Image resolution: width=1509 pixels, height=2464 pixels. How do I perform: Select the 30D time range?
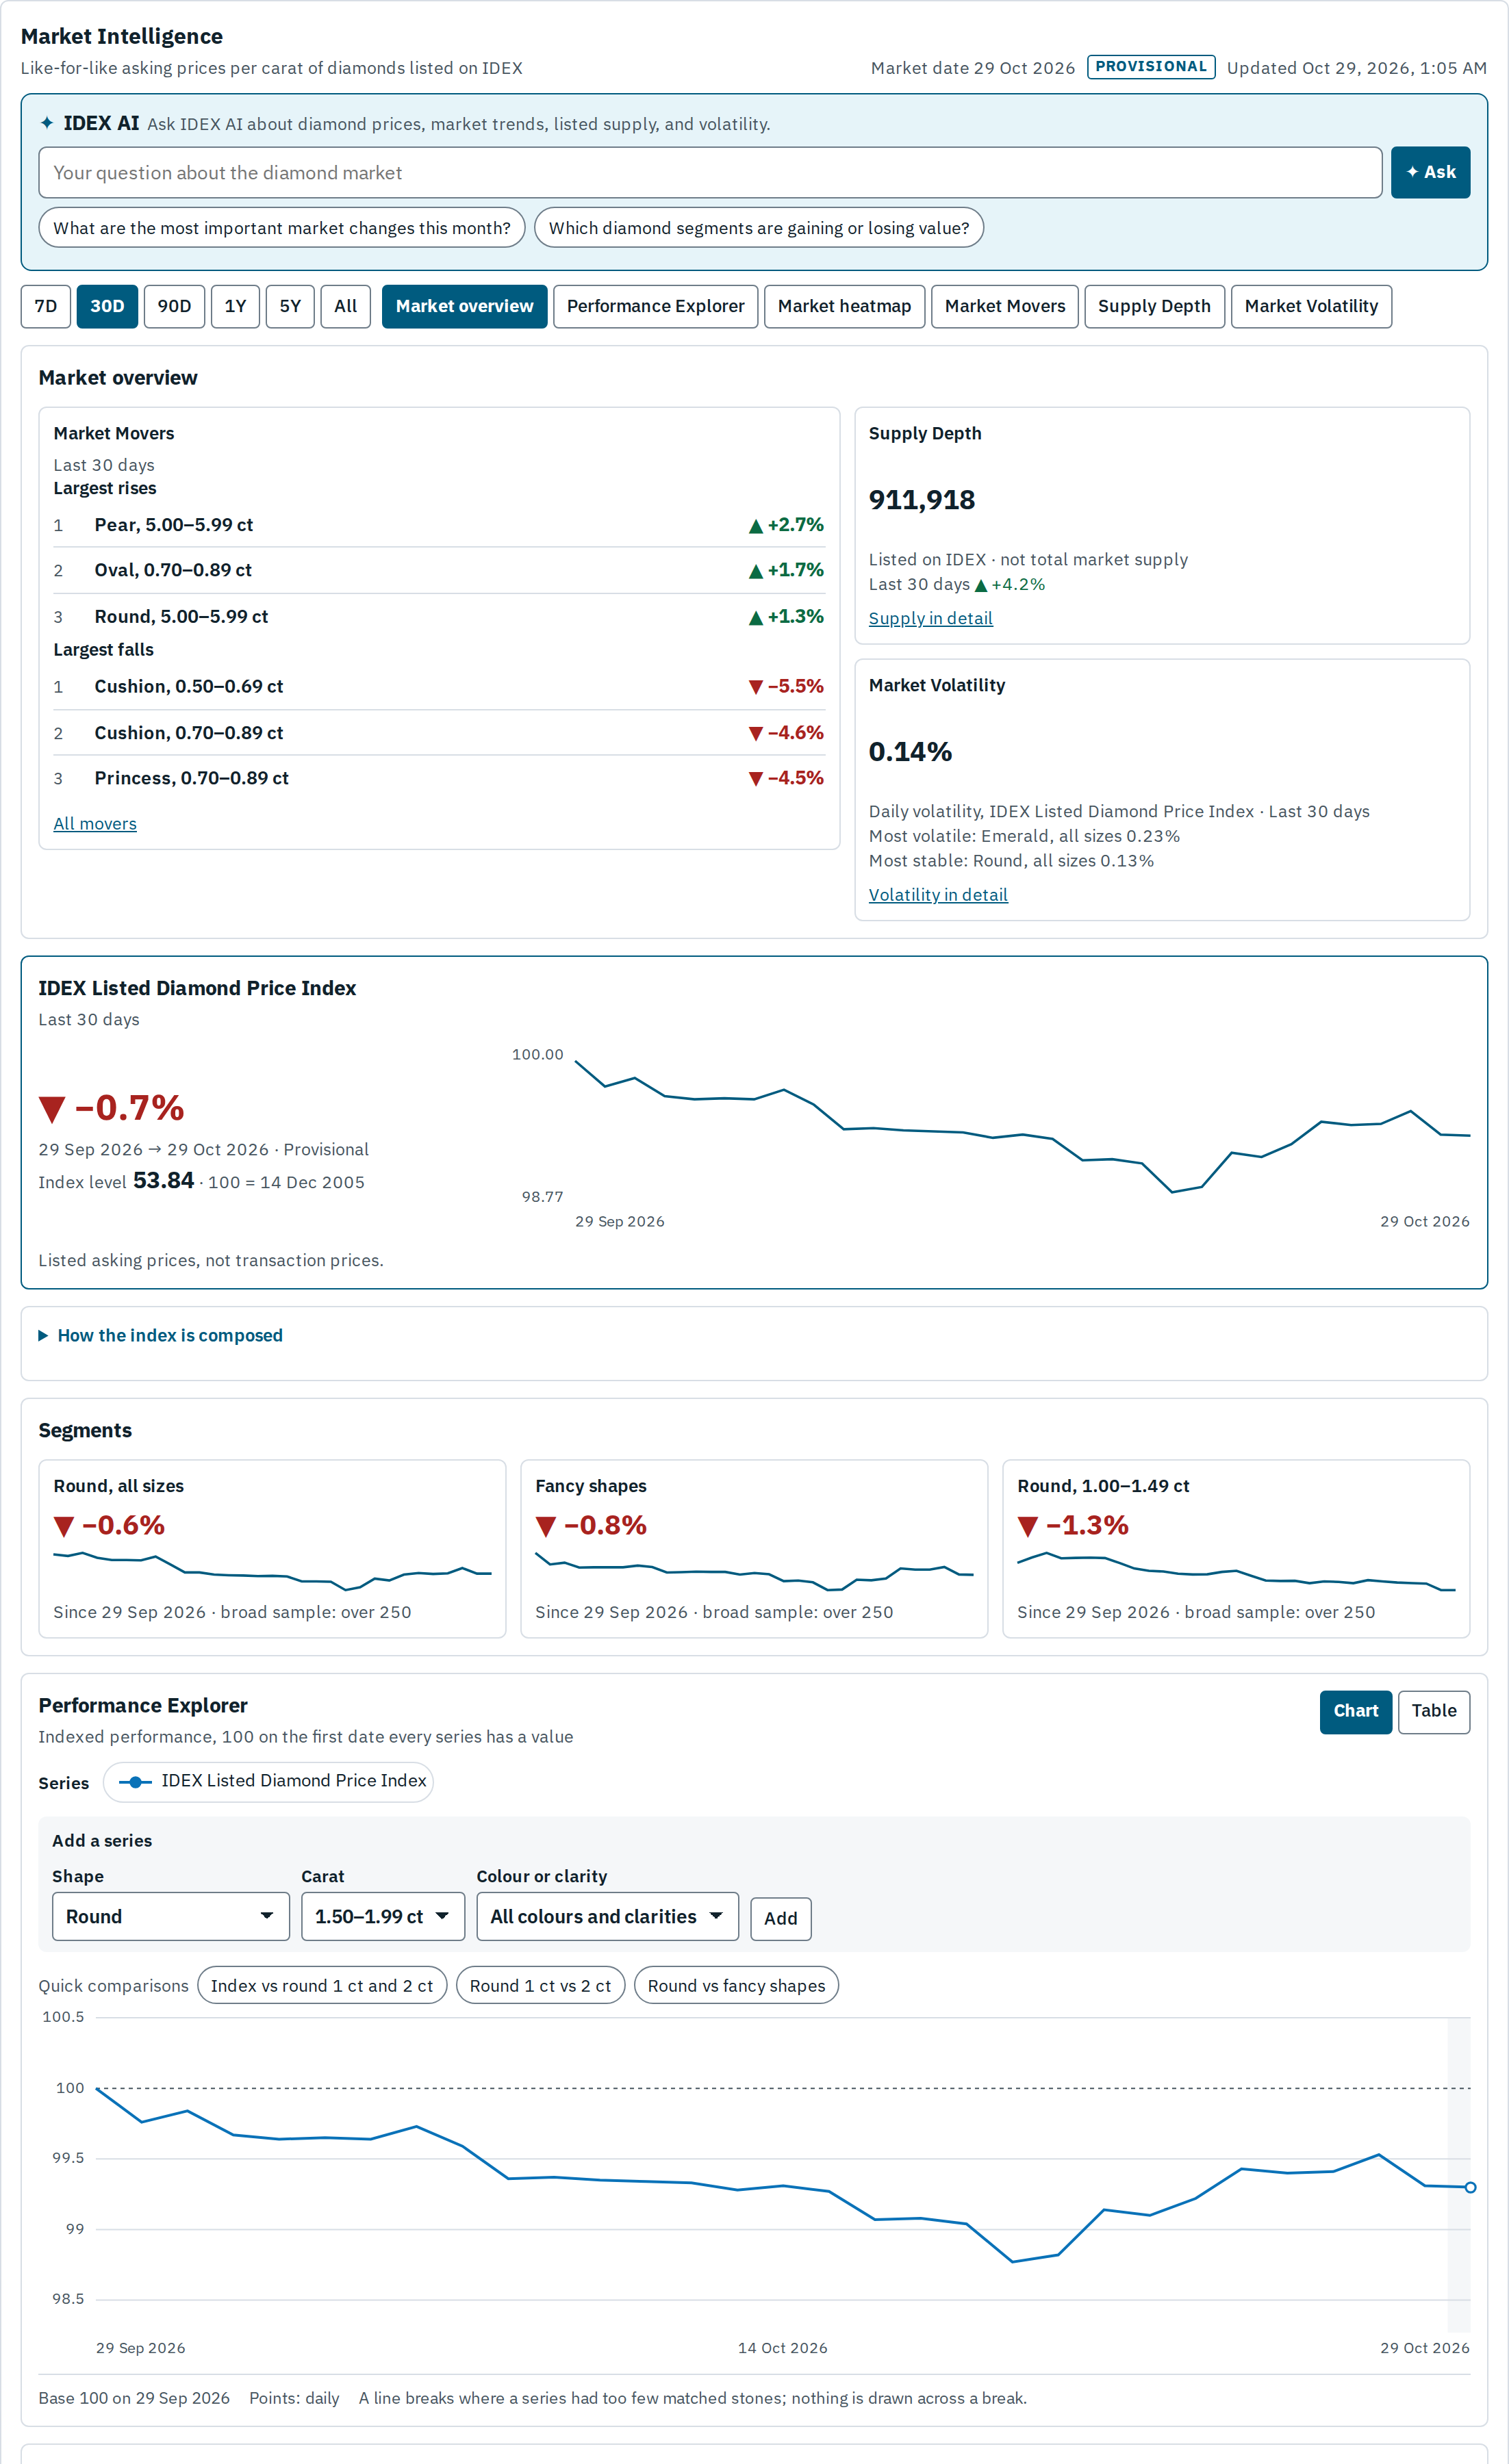[107, 306]
